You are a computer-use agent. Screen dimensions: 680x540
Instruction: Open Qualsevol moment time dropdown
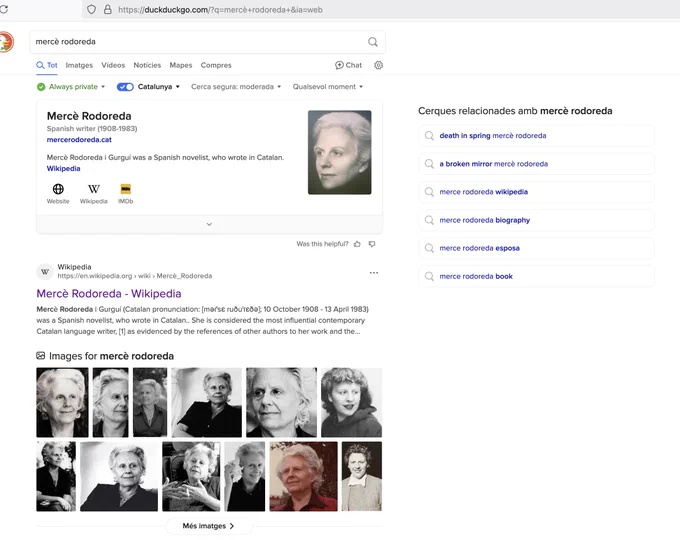(x=327, y=87)
